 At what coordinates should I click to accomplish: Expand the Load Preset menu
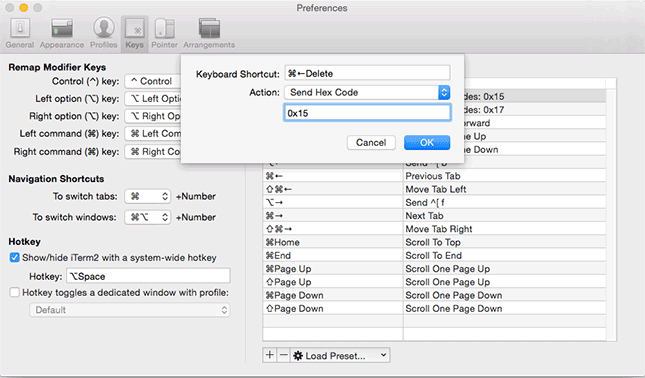(x=341, y=355)
